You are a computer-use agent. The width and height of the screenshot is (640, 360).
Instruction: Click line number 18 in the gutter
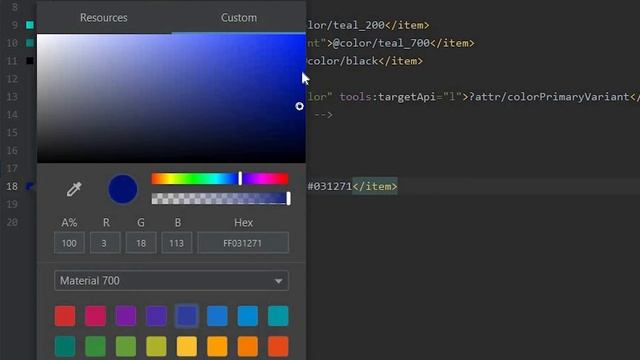click(x=12, y=187)
